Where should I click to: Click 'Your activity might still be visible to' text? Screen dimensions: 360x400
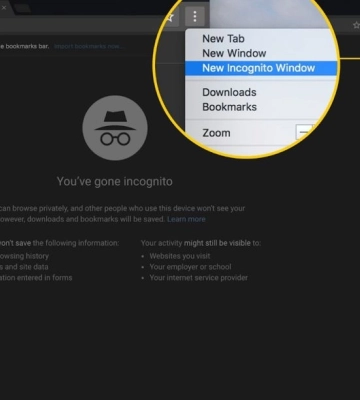coord(201,243)
